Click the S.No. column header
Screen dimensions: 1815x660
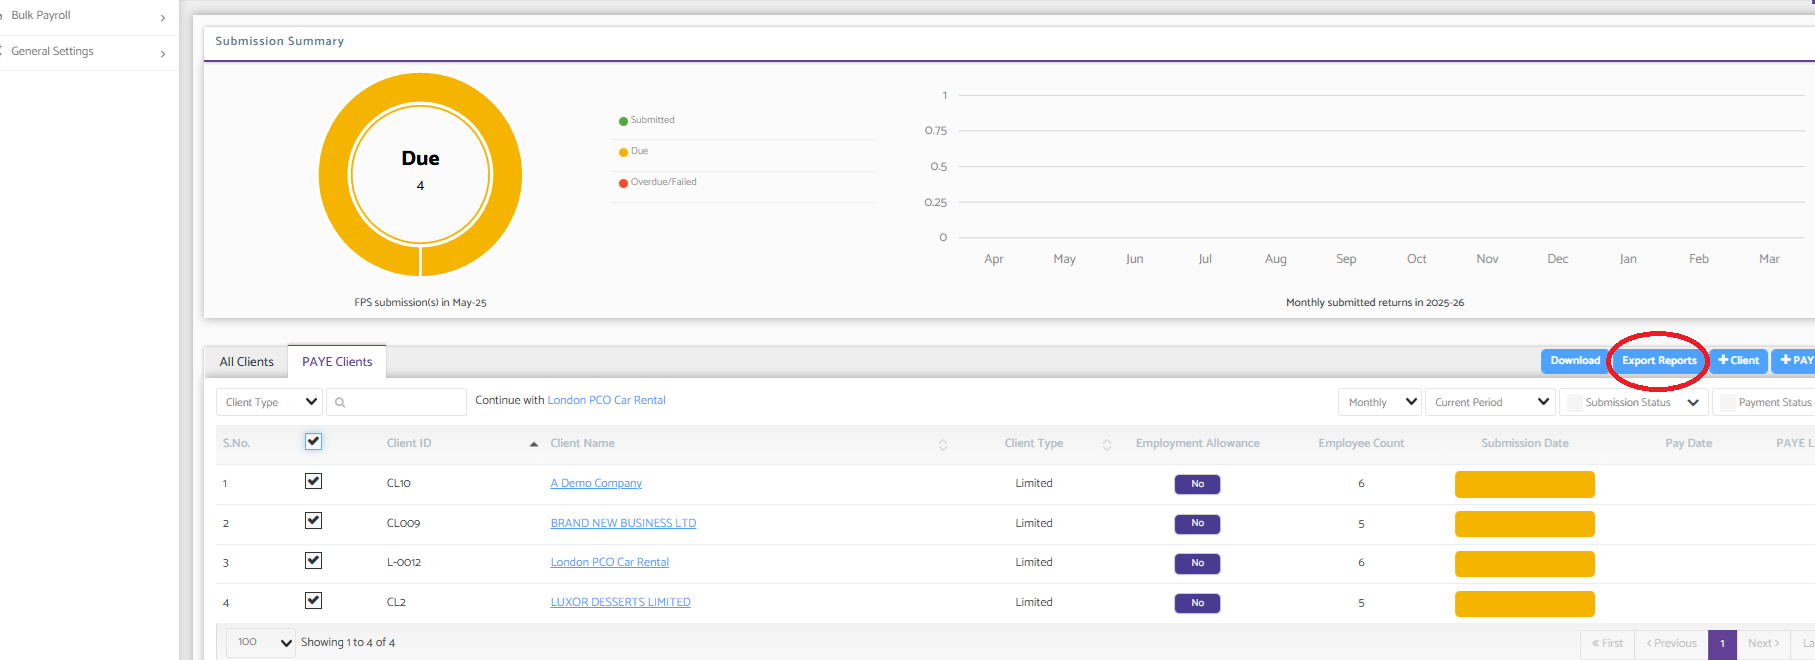(236, 443)
